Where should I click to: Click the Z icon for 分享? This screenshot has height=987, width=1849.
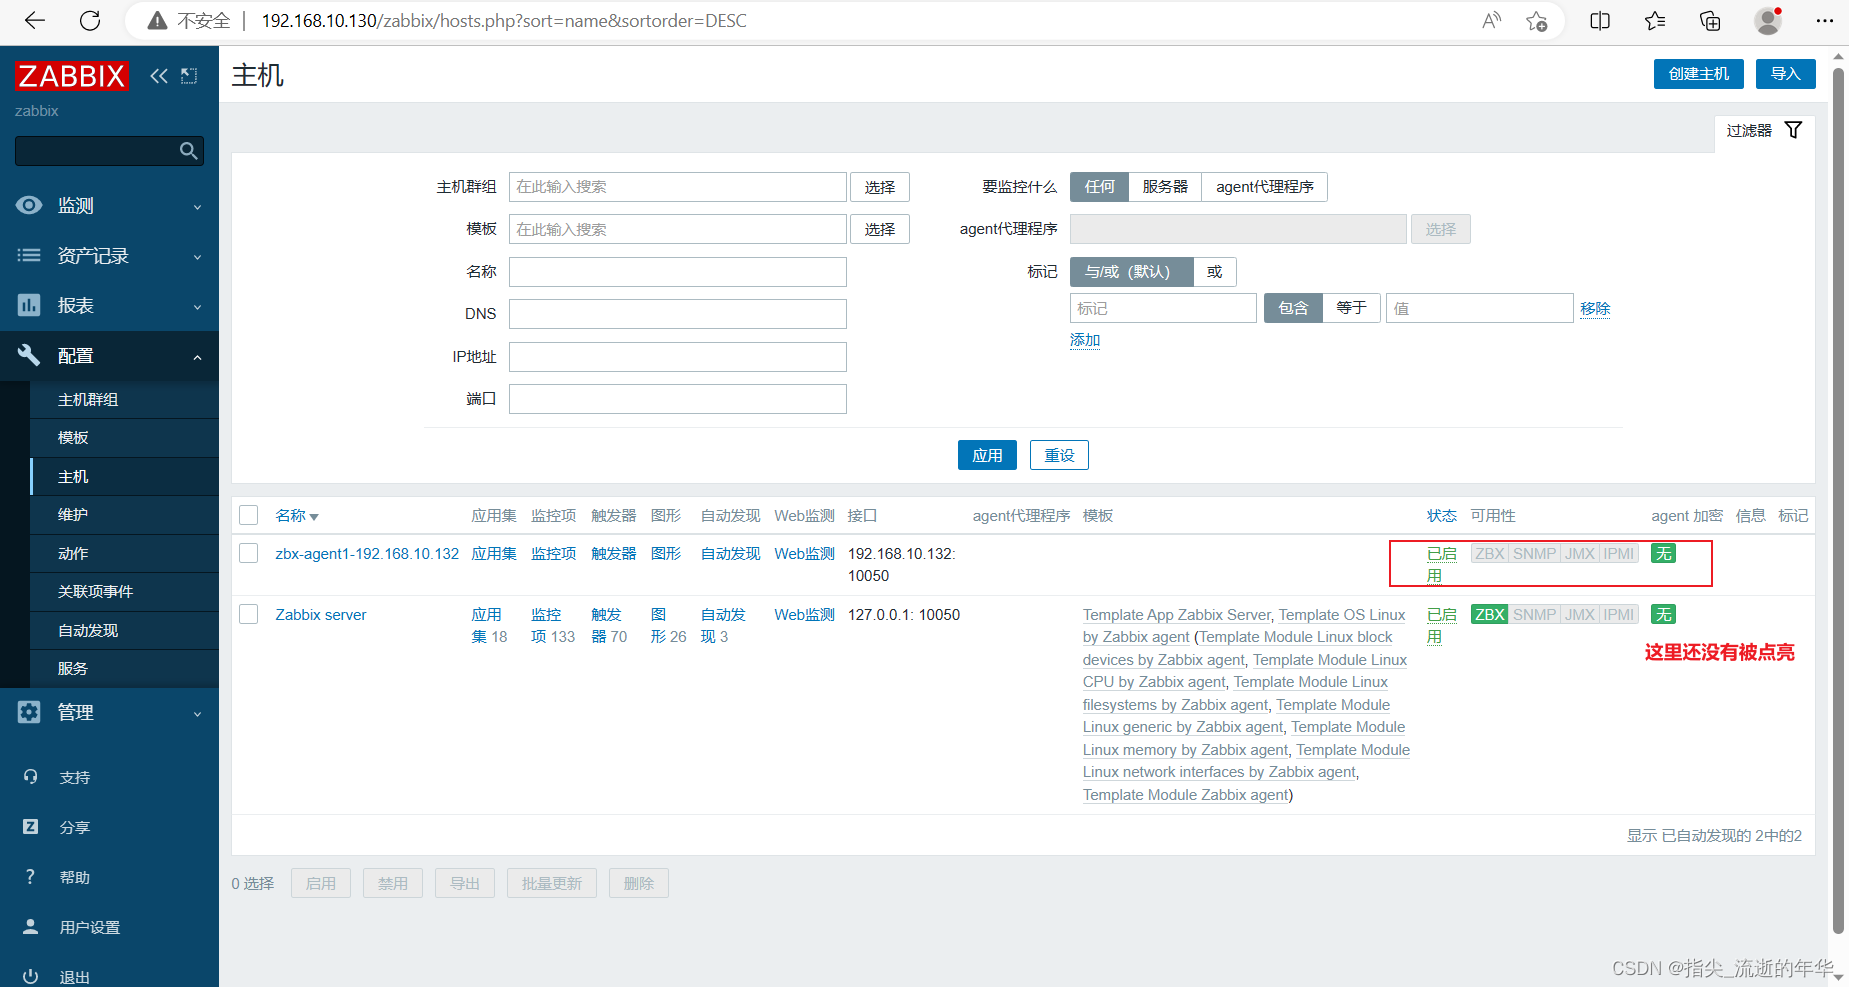tap(30, 827)
